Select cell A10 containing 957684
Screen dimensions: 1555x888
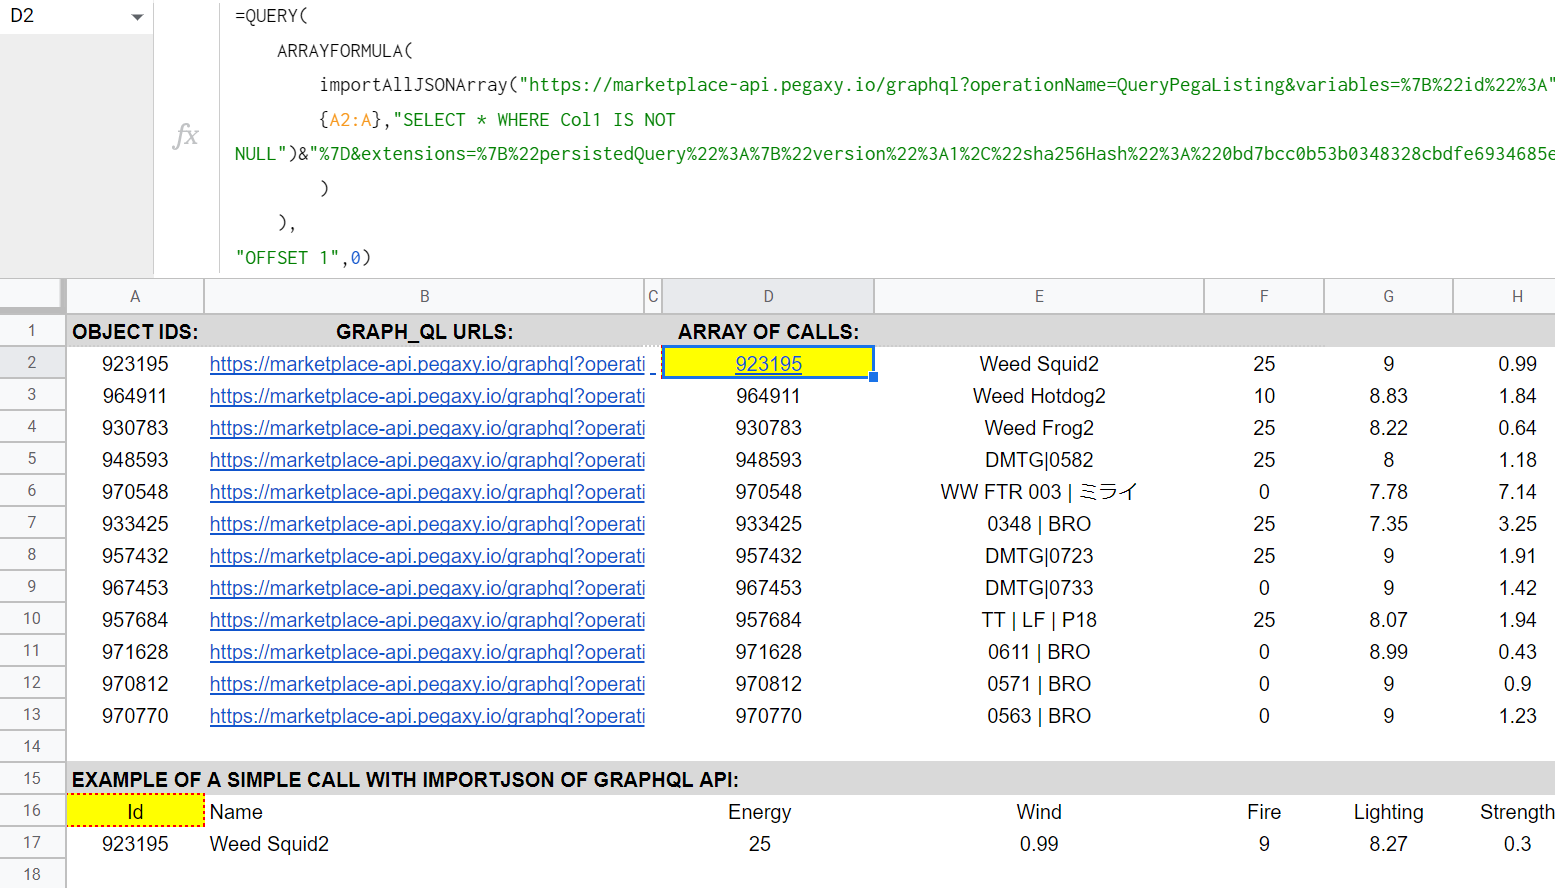pos(135,620)
